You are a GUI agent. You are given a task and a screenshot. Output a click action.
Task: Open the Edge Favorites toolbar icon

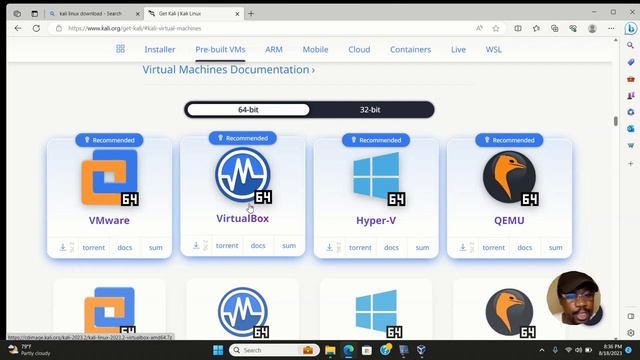(x=536, y=28)
